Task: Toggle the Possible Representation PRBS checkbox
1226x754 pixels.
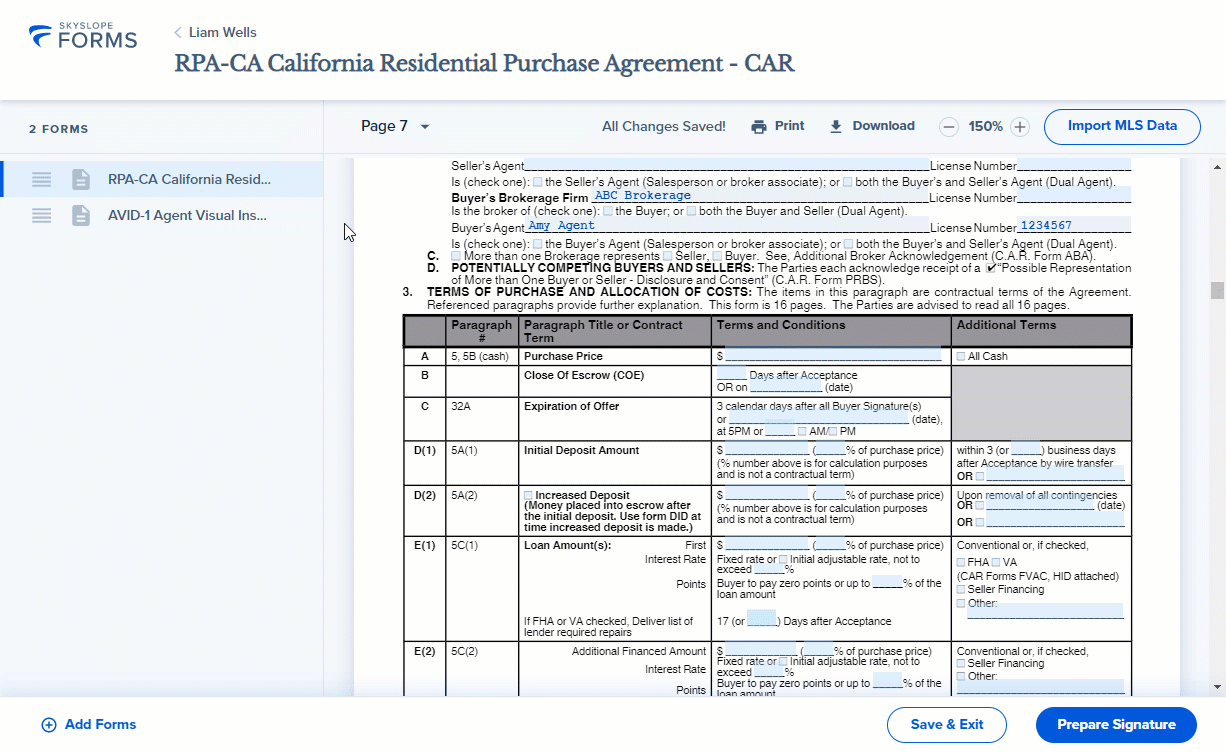Action: (990, 268)
